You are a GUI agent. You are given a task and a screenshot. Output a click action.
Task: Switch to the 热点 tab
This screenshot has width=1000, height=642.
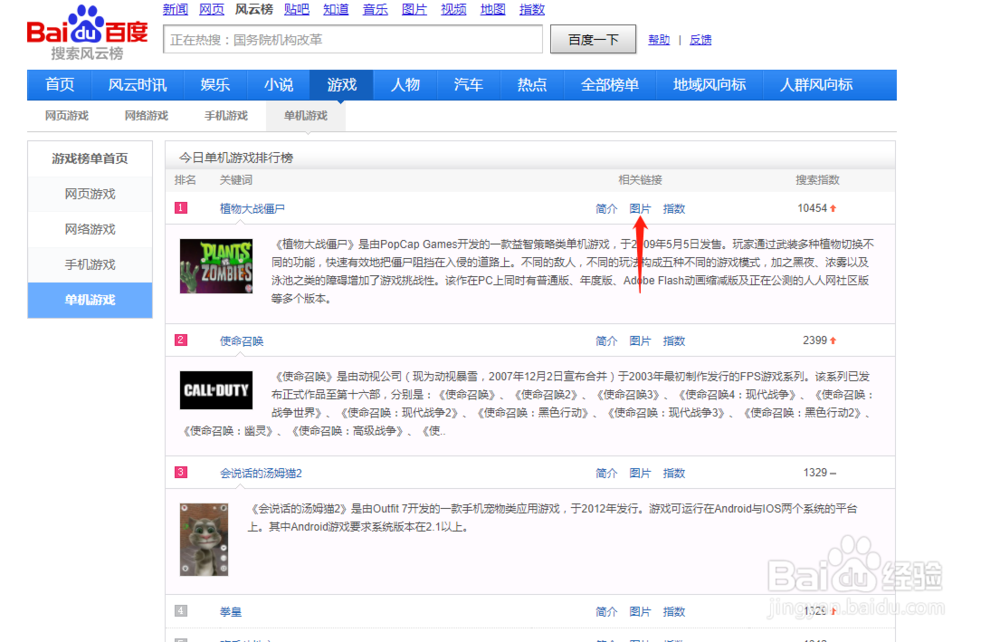pyautogui.click(x=531, y=85)
